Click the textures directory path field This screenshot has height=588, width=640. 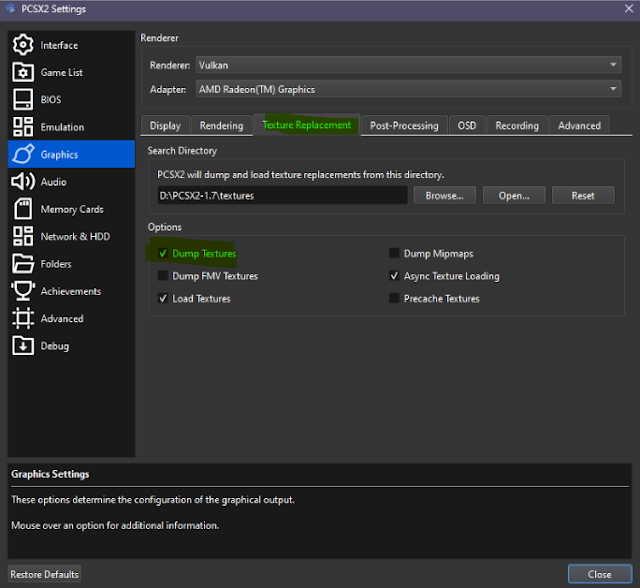click(282, 195)
